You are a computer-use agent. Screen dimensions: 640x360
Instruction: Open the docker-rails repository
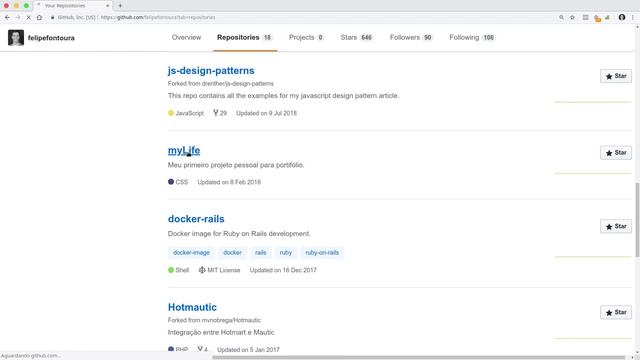coord(196,219)
